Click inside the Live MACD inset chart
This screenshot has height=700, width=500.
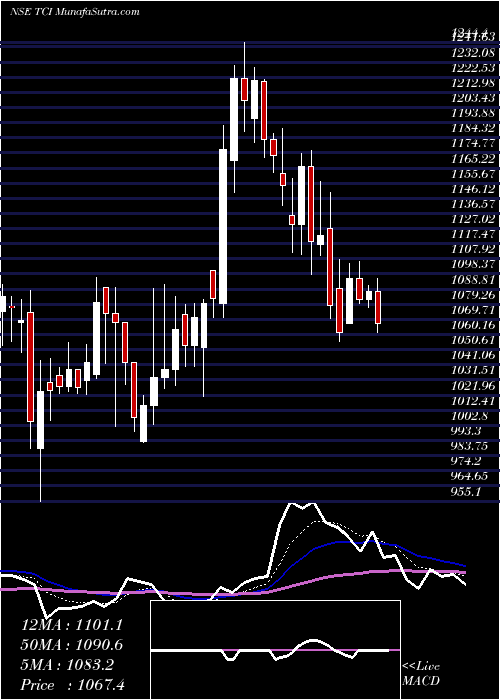pyautogui.click(x=275, y=650)
